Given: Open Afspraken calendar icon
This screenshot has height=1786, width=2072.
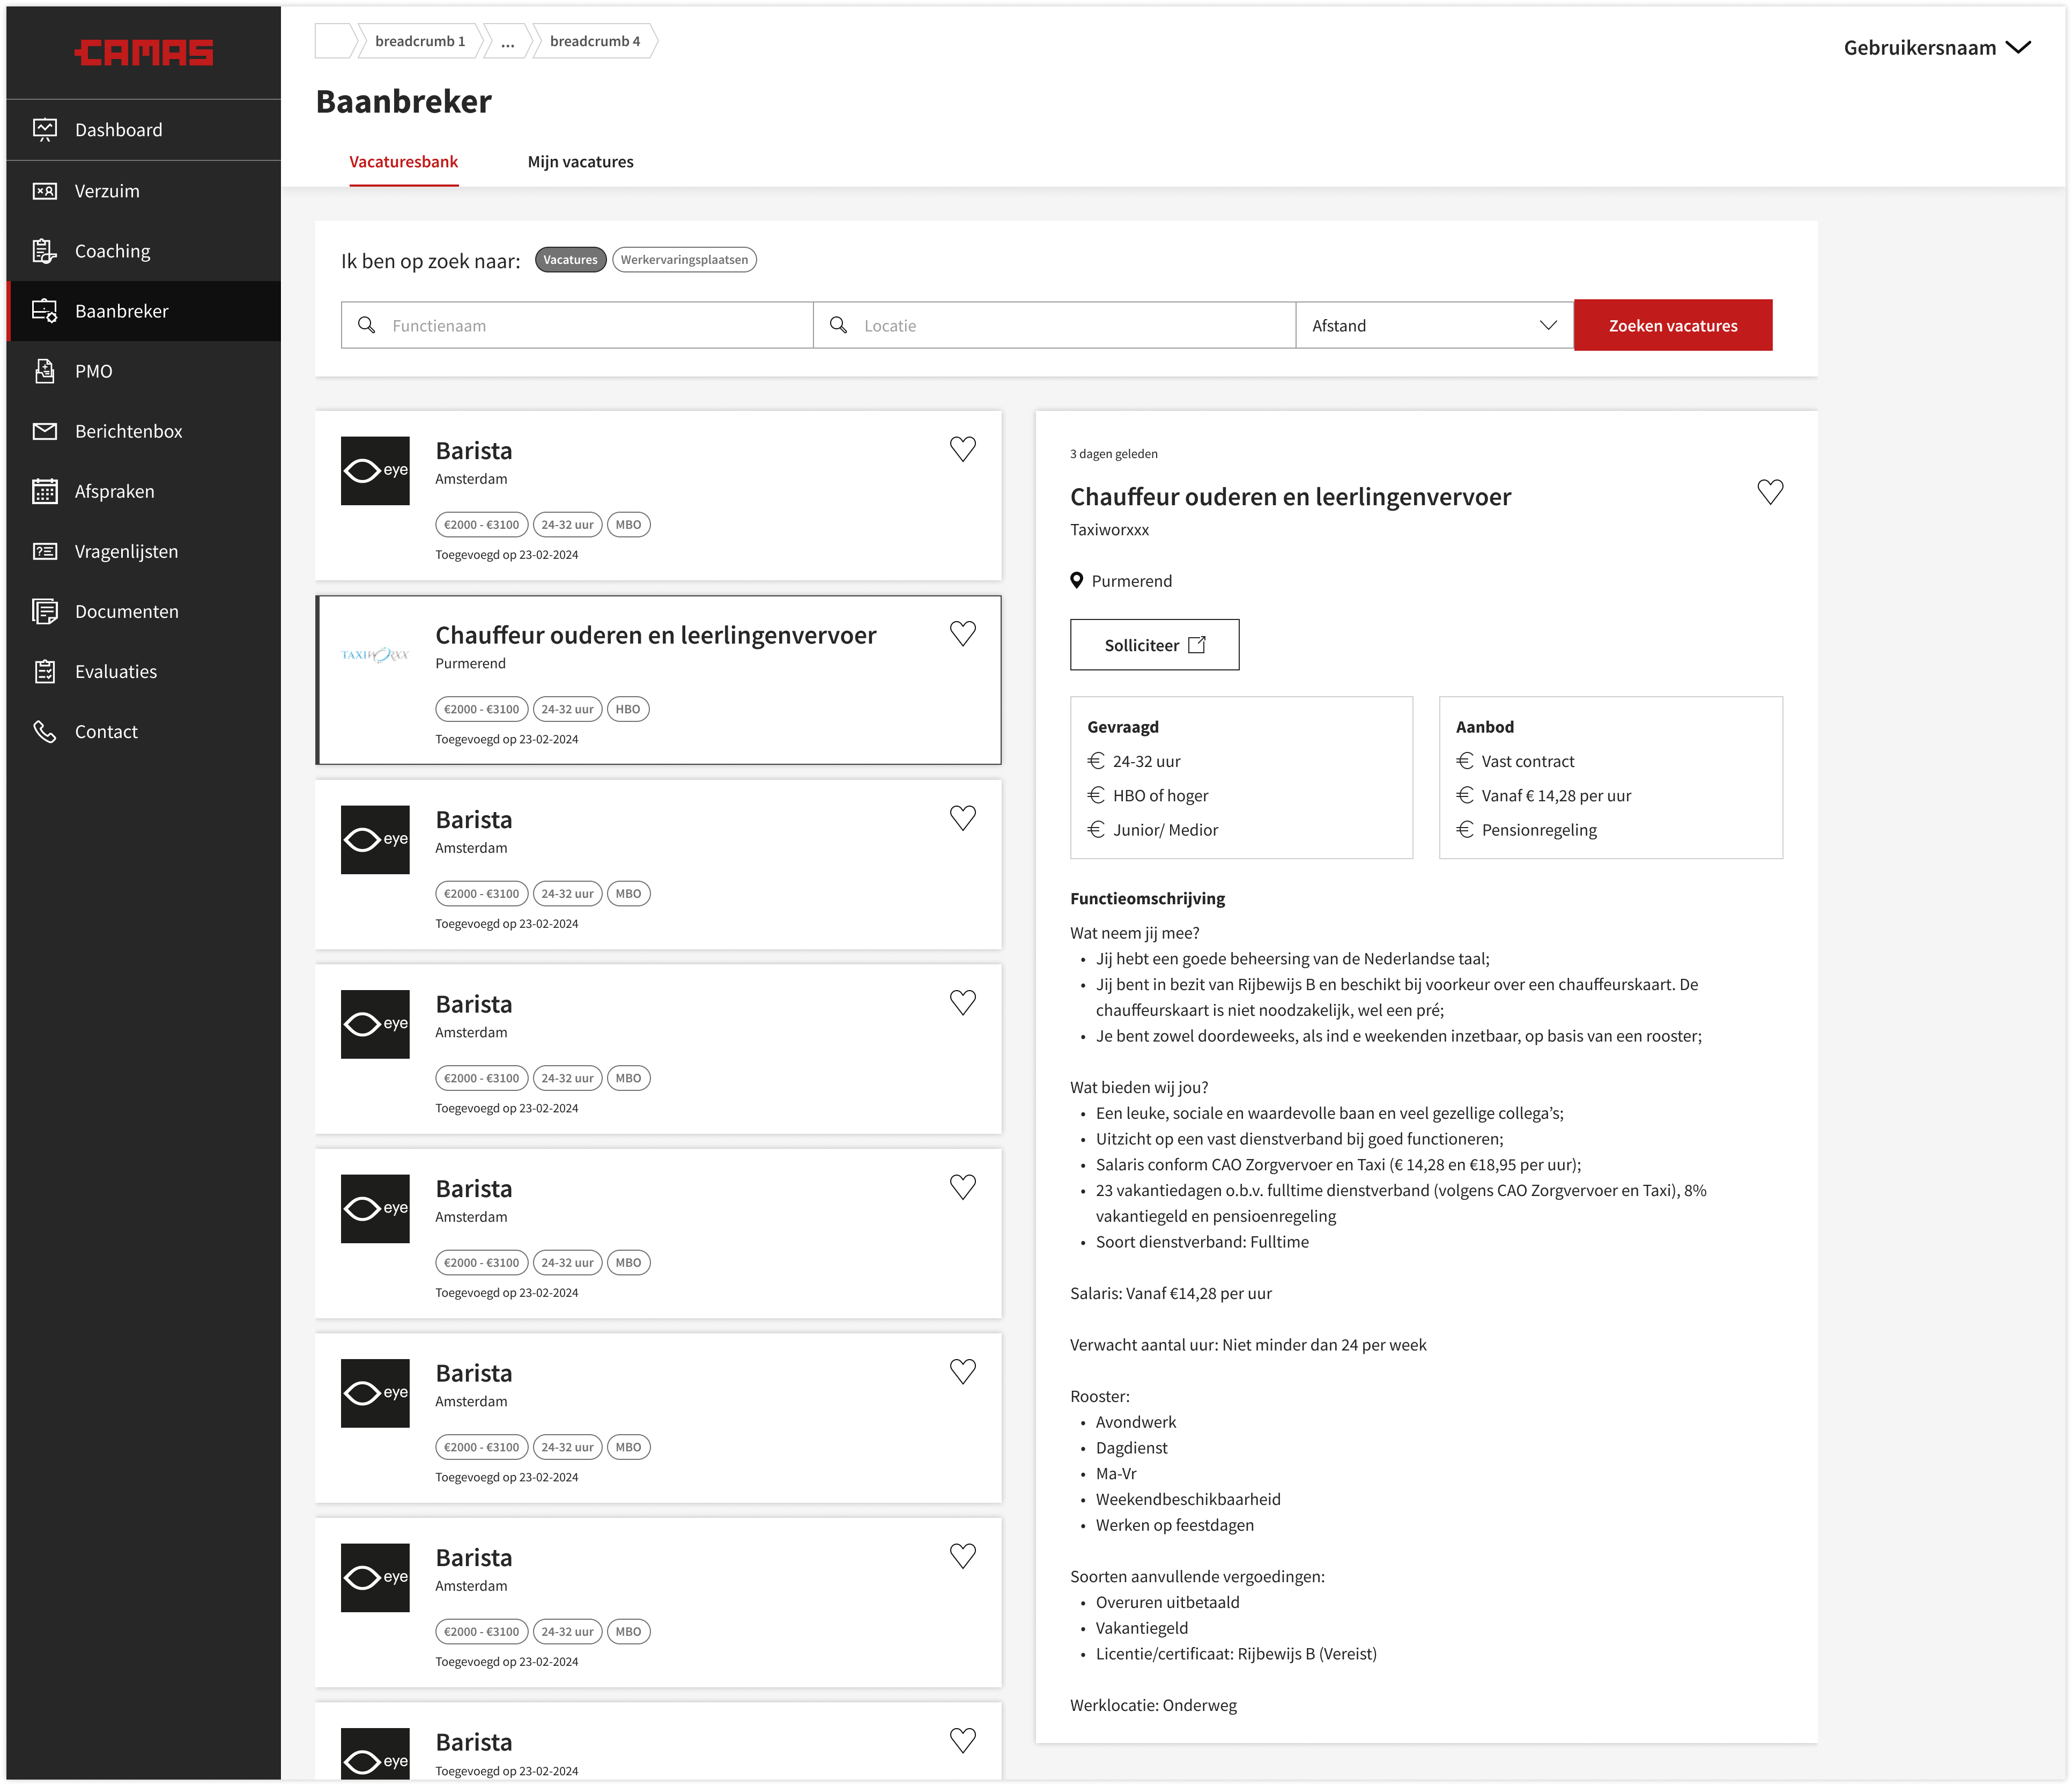Looking at the screenshot, I should tap(45, 491).
